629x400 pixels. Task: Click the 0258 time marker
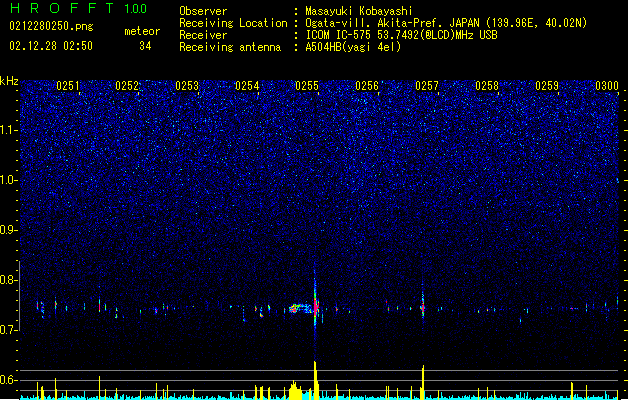[487, 86]
